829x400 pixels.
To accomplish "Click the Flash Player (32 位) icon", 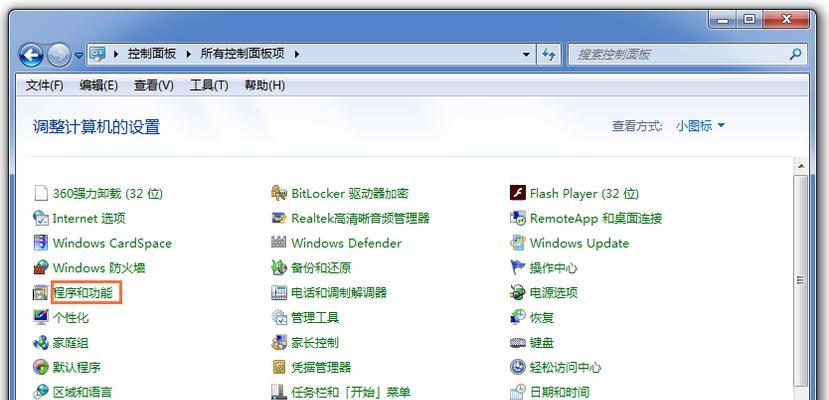I will pyautogui.click(x=518, y=193).
